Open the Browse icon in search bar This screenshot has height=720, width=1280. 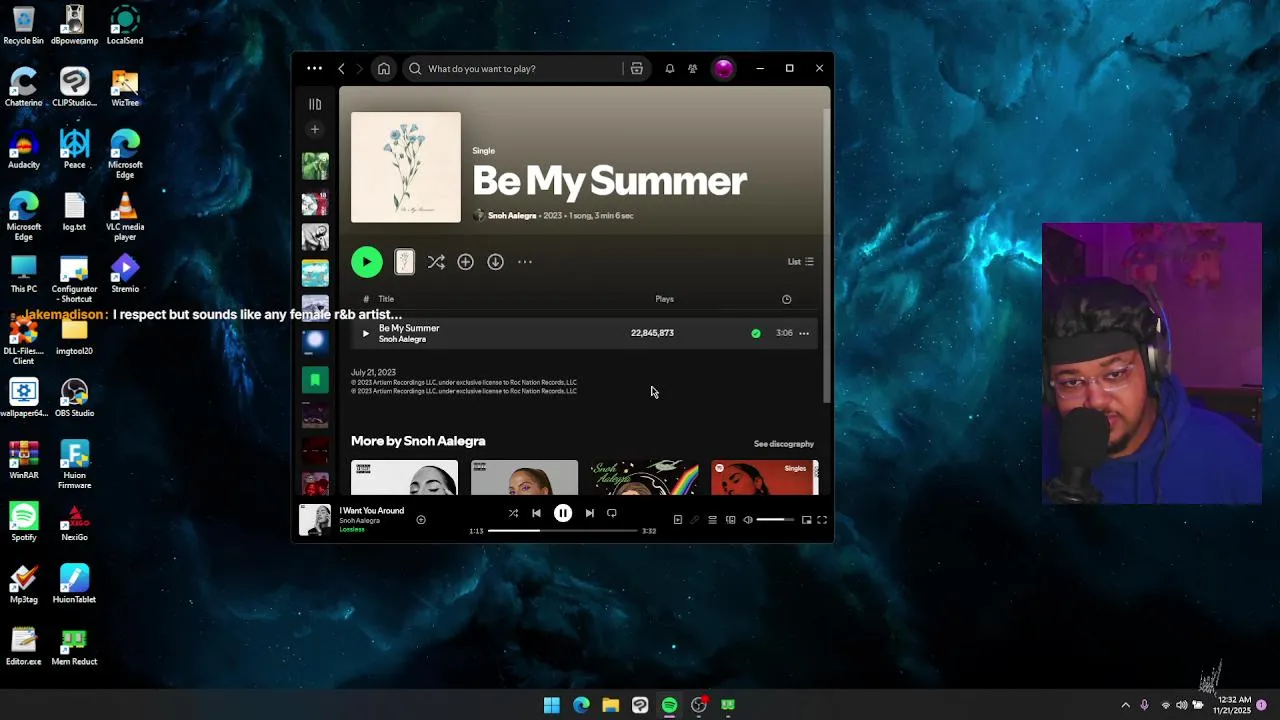[x=636, y=69]
